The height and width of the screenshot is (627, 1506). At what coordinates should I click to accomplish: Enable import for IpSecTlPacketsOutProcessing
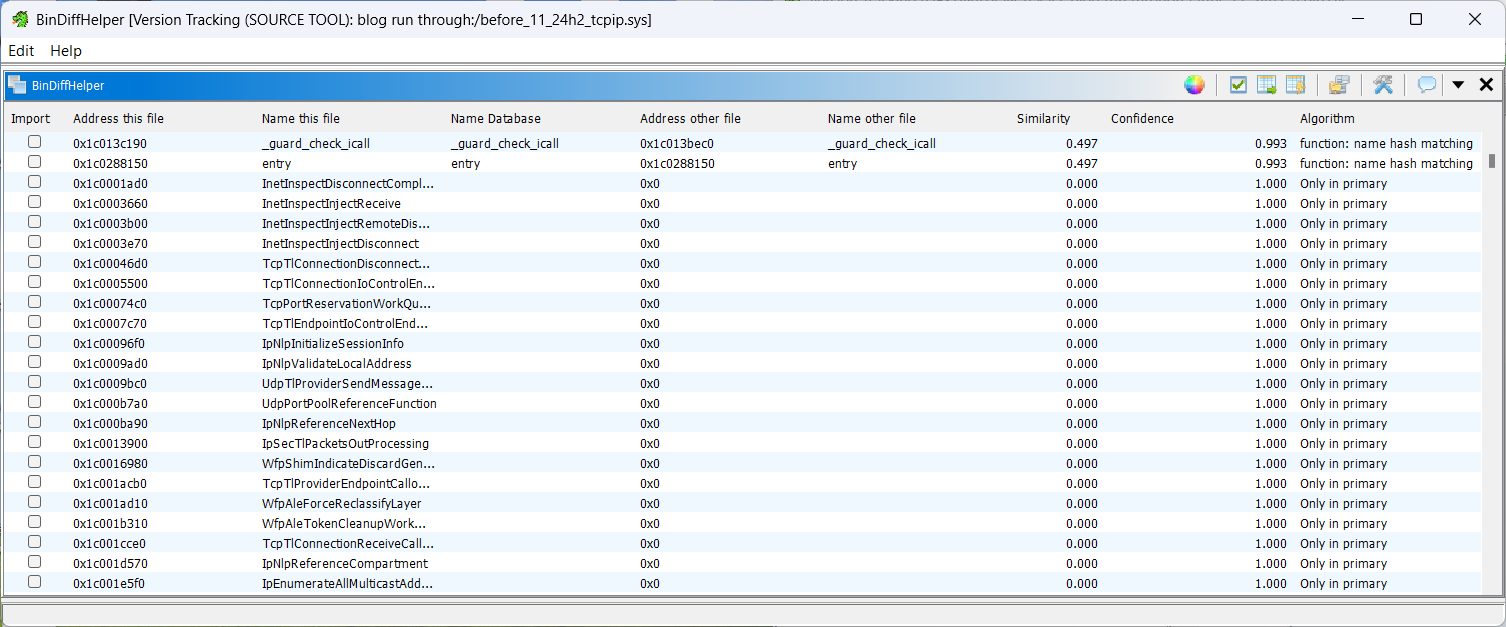click(34, 442)
